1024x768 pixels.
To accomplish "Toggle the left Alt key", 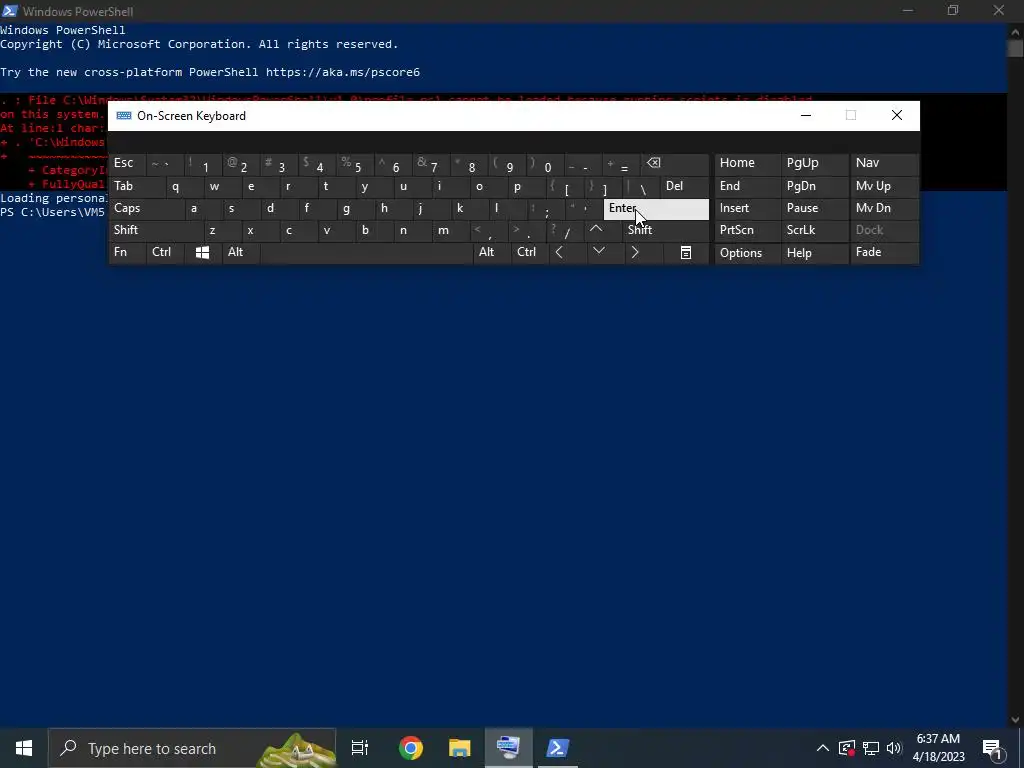I will click(241, 252).
